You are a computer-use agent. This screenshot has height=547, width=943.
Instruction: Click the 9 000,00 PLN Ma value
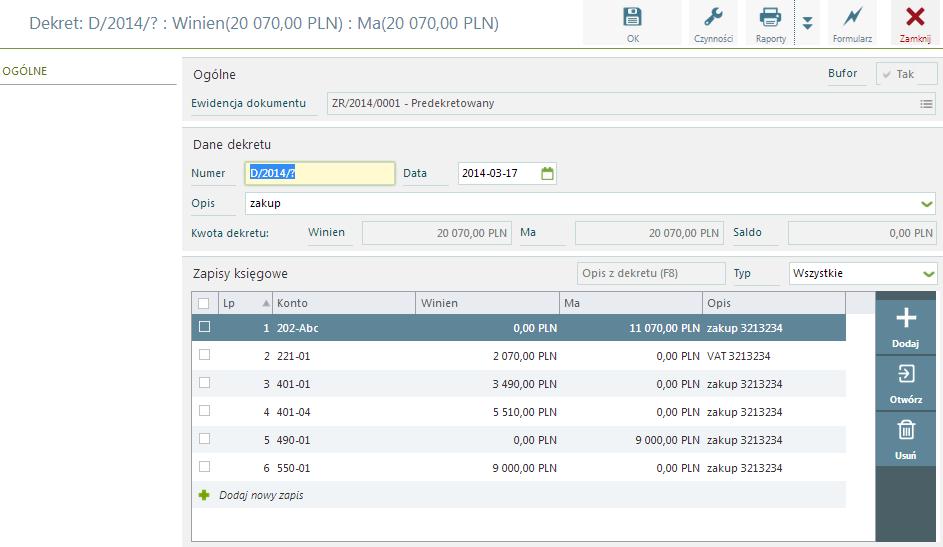click(668, 440)
